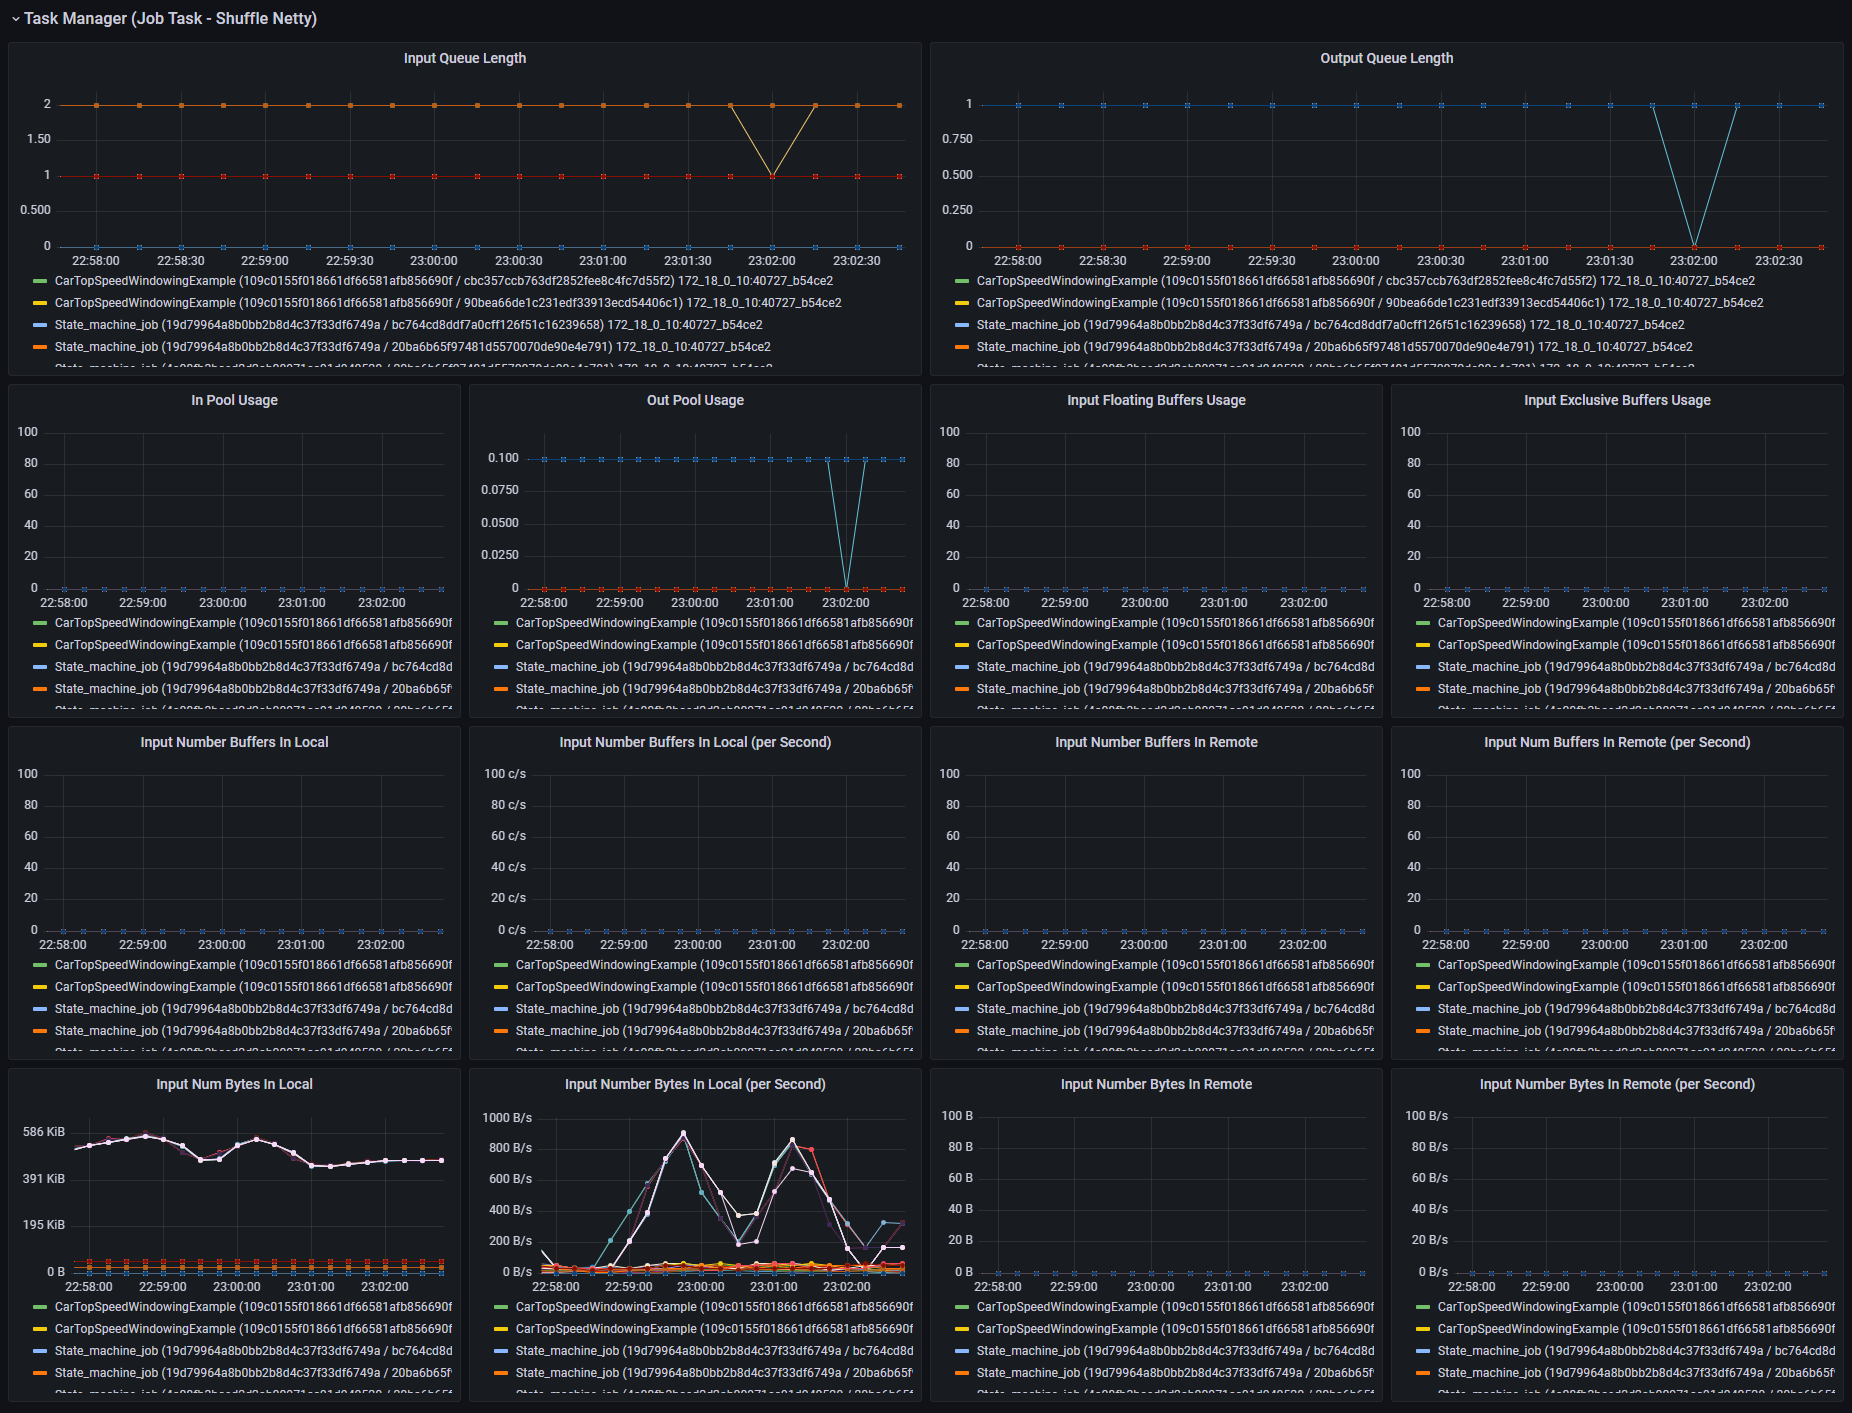
Task: Click Input Num Buffers In Remote (per Second) title
Action: [x=1617, y=742]
